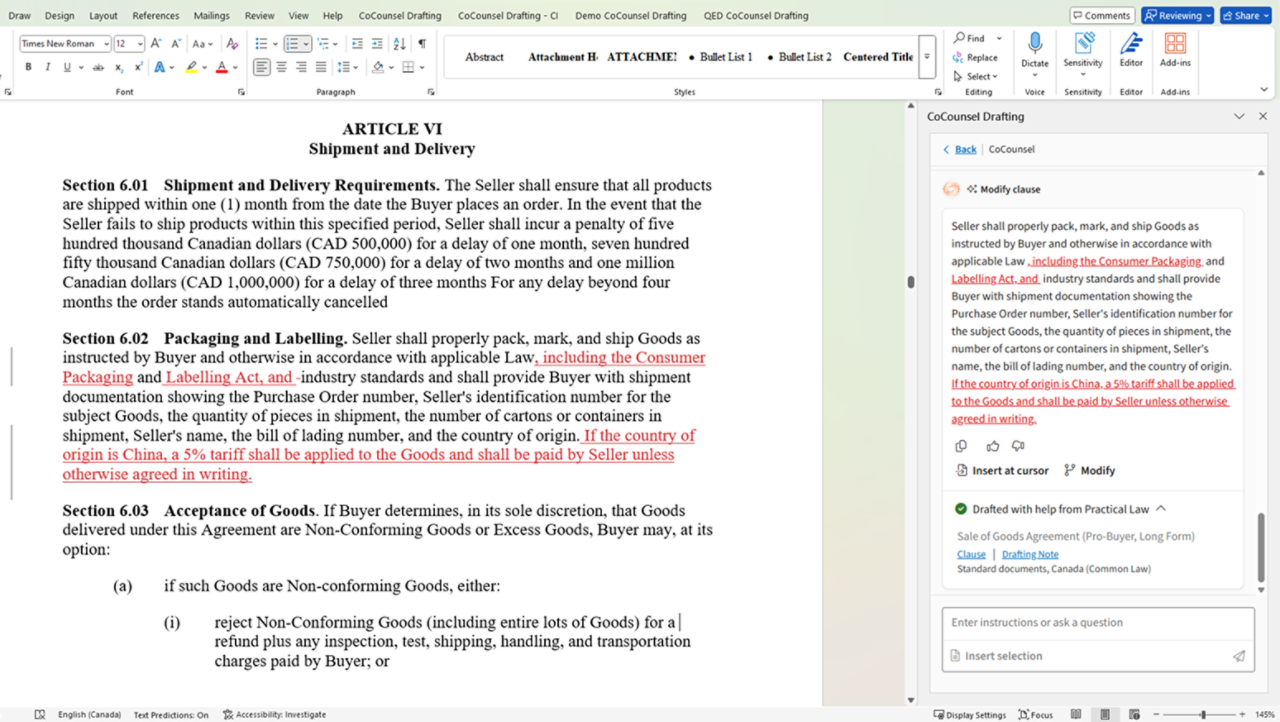Open the Clause link

[971, 554]
